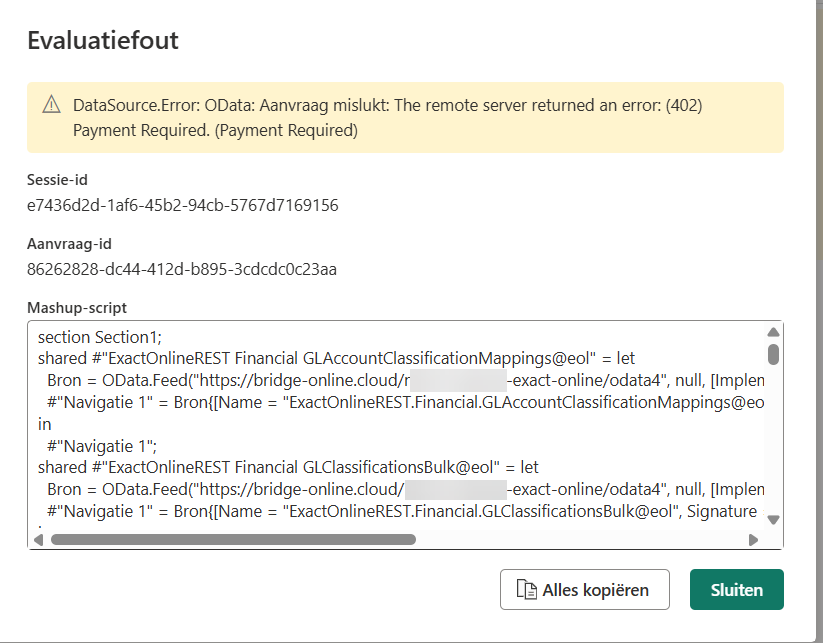Click empty horizontal scrollbar track right of thumb

[580, 540]
